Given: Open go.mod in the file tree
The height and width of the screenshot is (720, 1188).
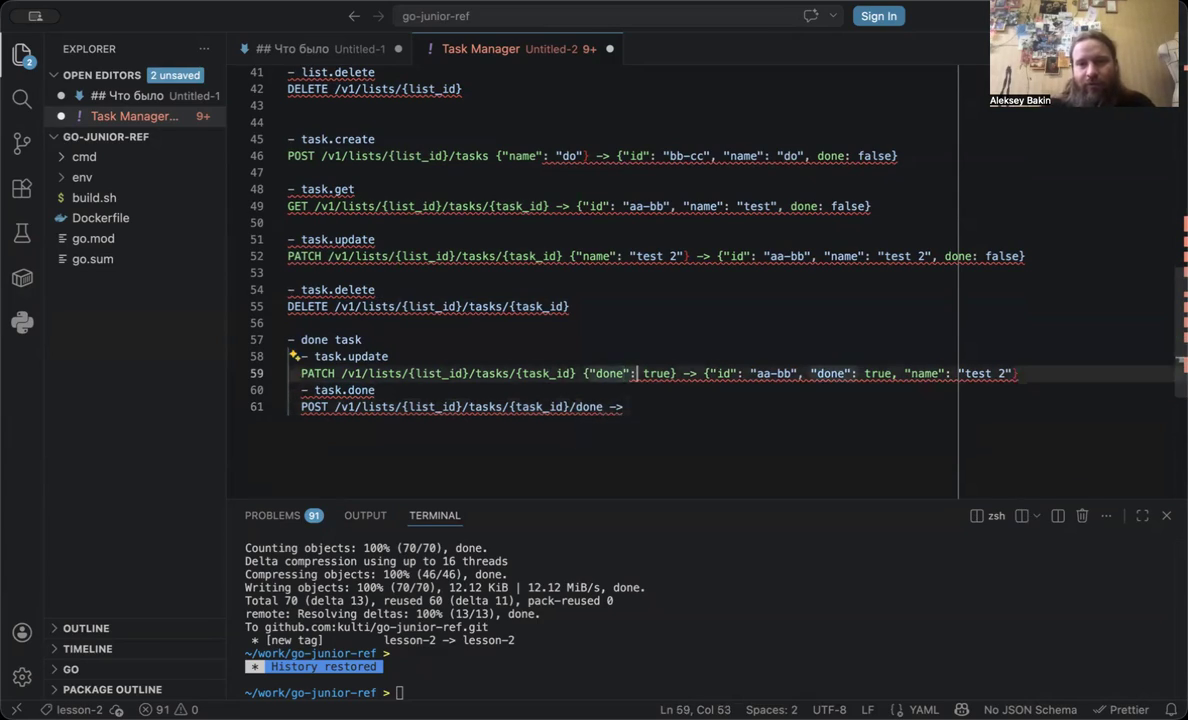Looking at the screenshot, I should coord(93,239).
